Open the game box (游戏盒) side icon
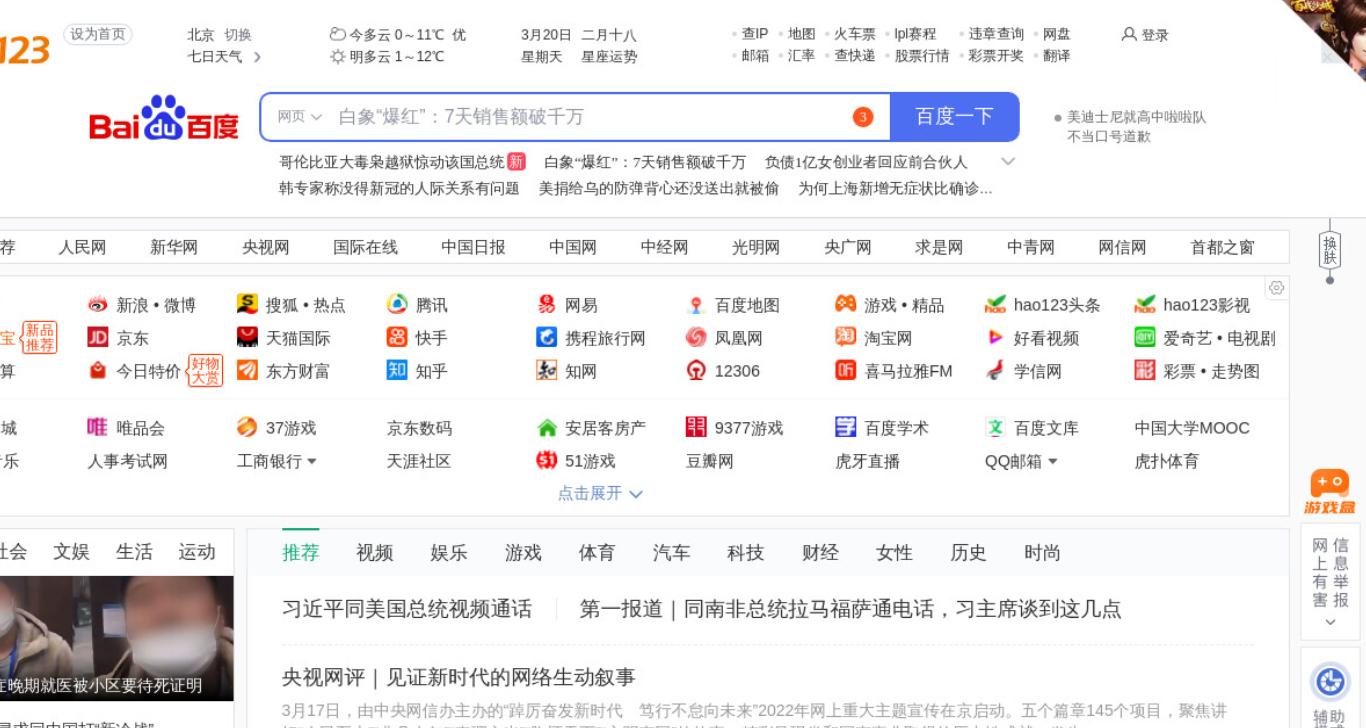 click(x=1329, y=493)
